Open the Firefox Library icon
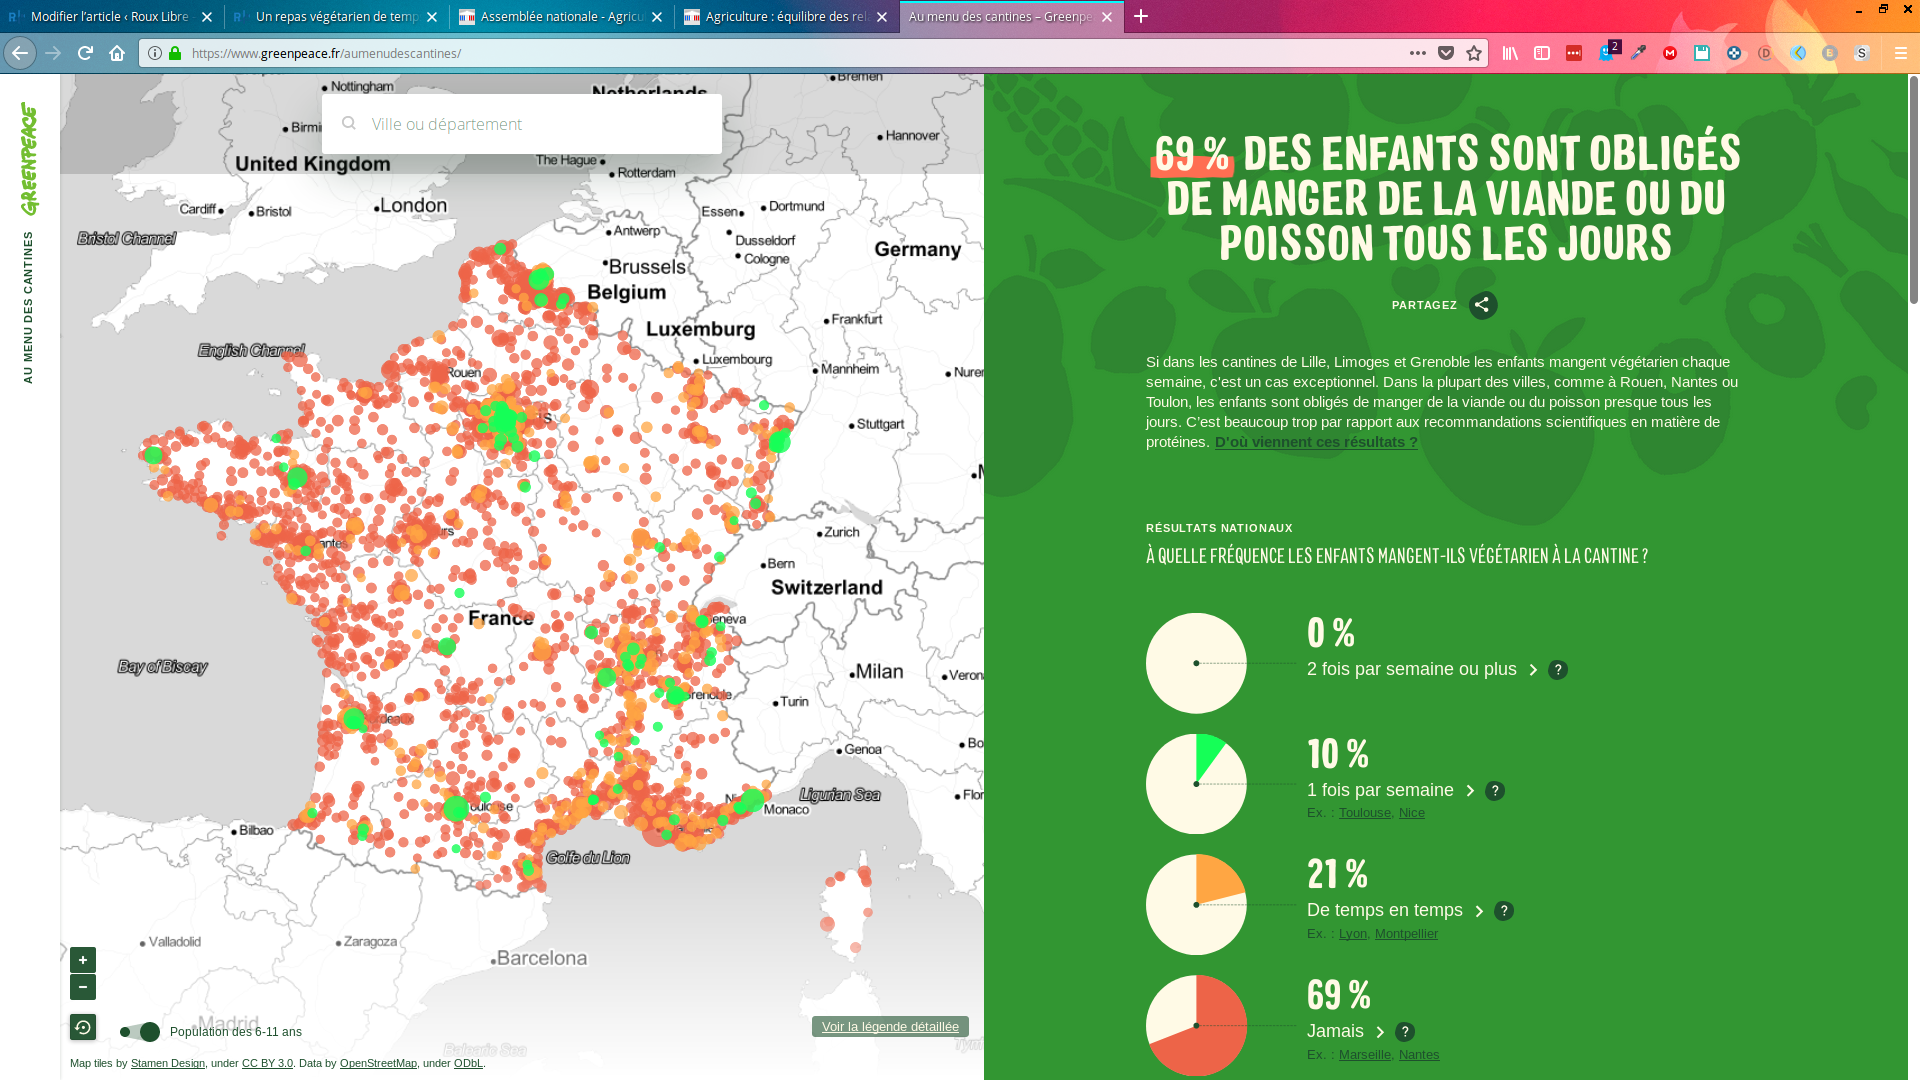Screen dimensions: 1920x1080 point(1510,53)
